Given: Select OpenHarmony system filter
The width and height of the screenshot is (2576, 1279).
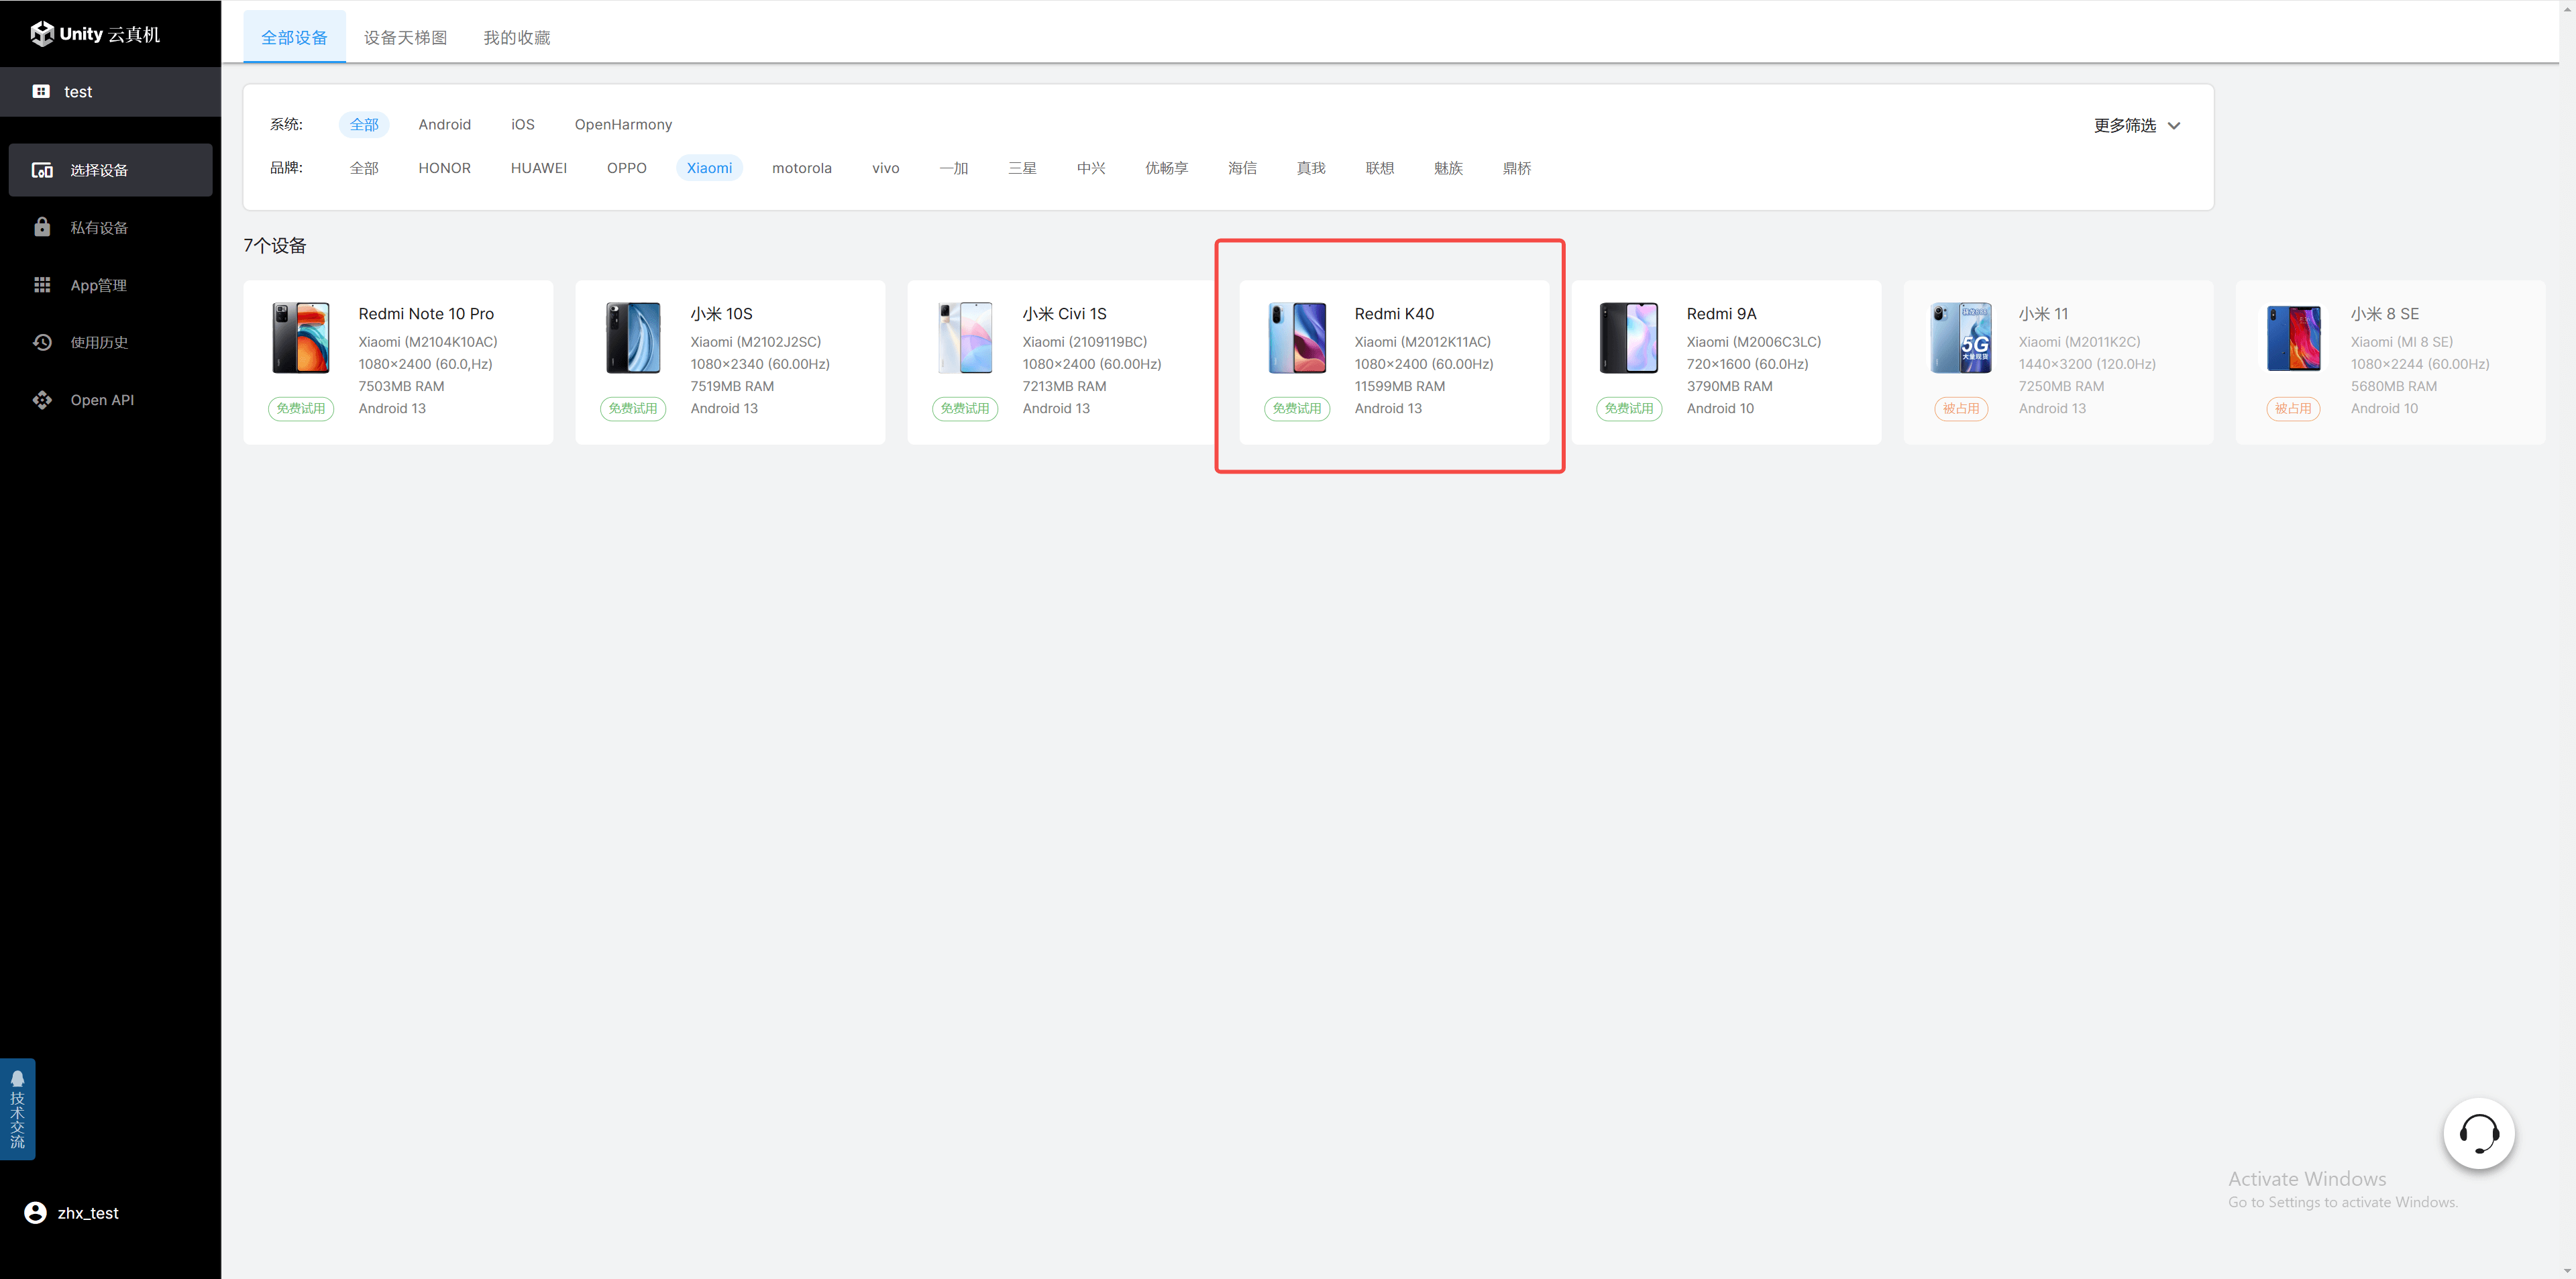Looking at the screenshot, I should (623, 124).
